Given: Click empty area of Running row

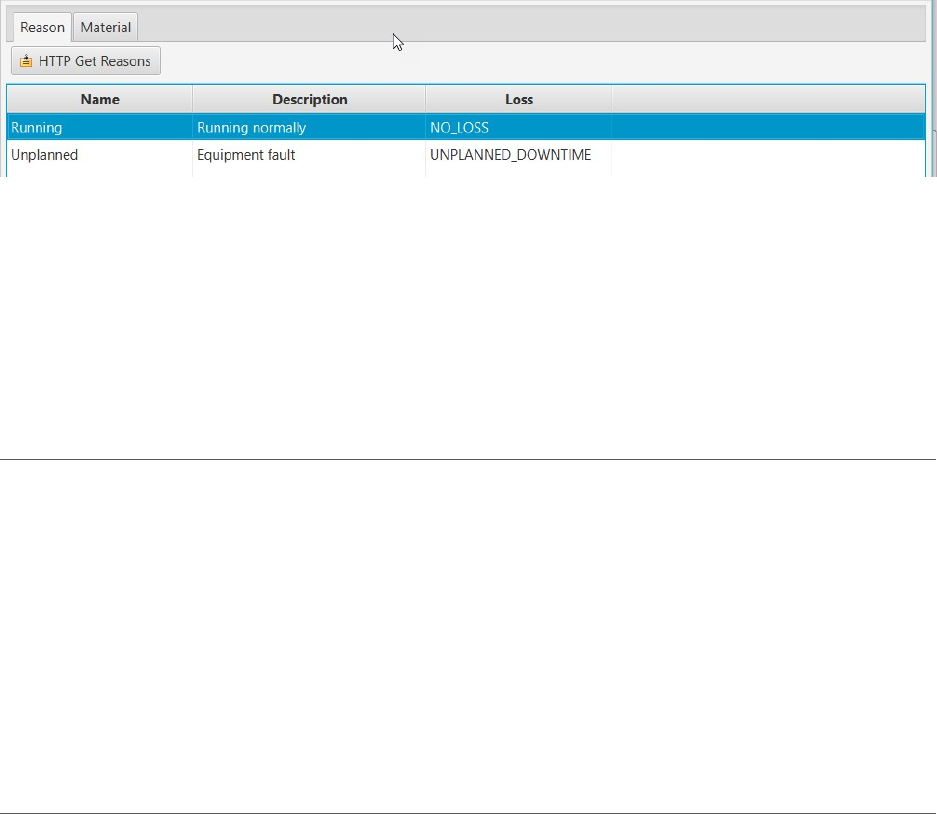Looking at the screenshot, I should (x=768, y=127).
